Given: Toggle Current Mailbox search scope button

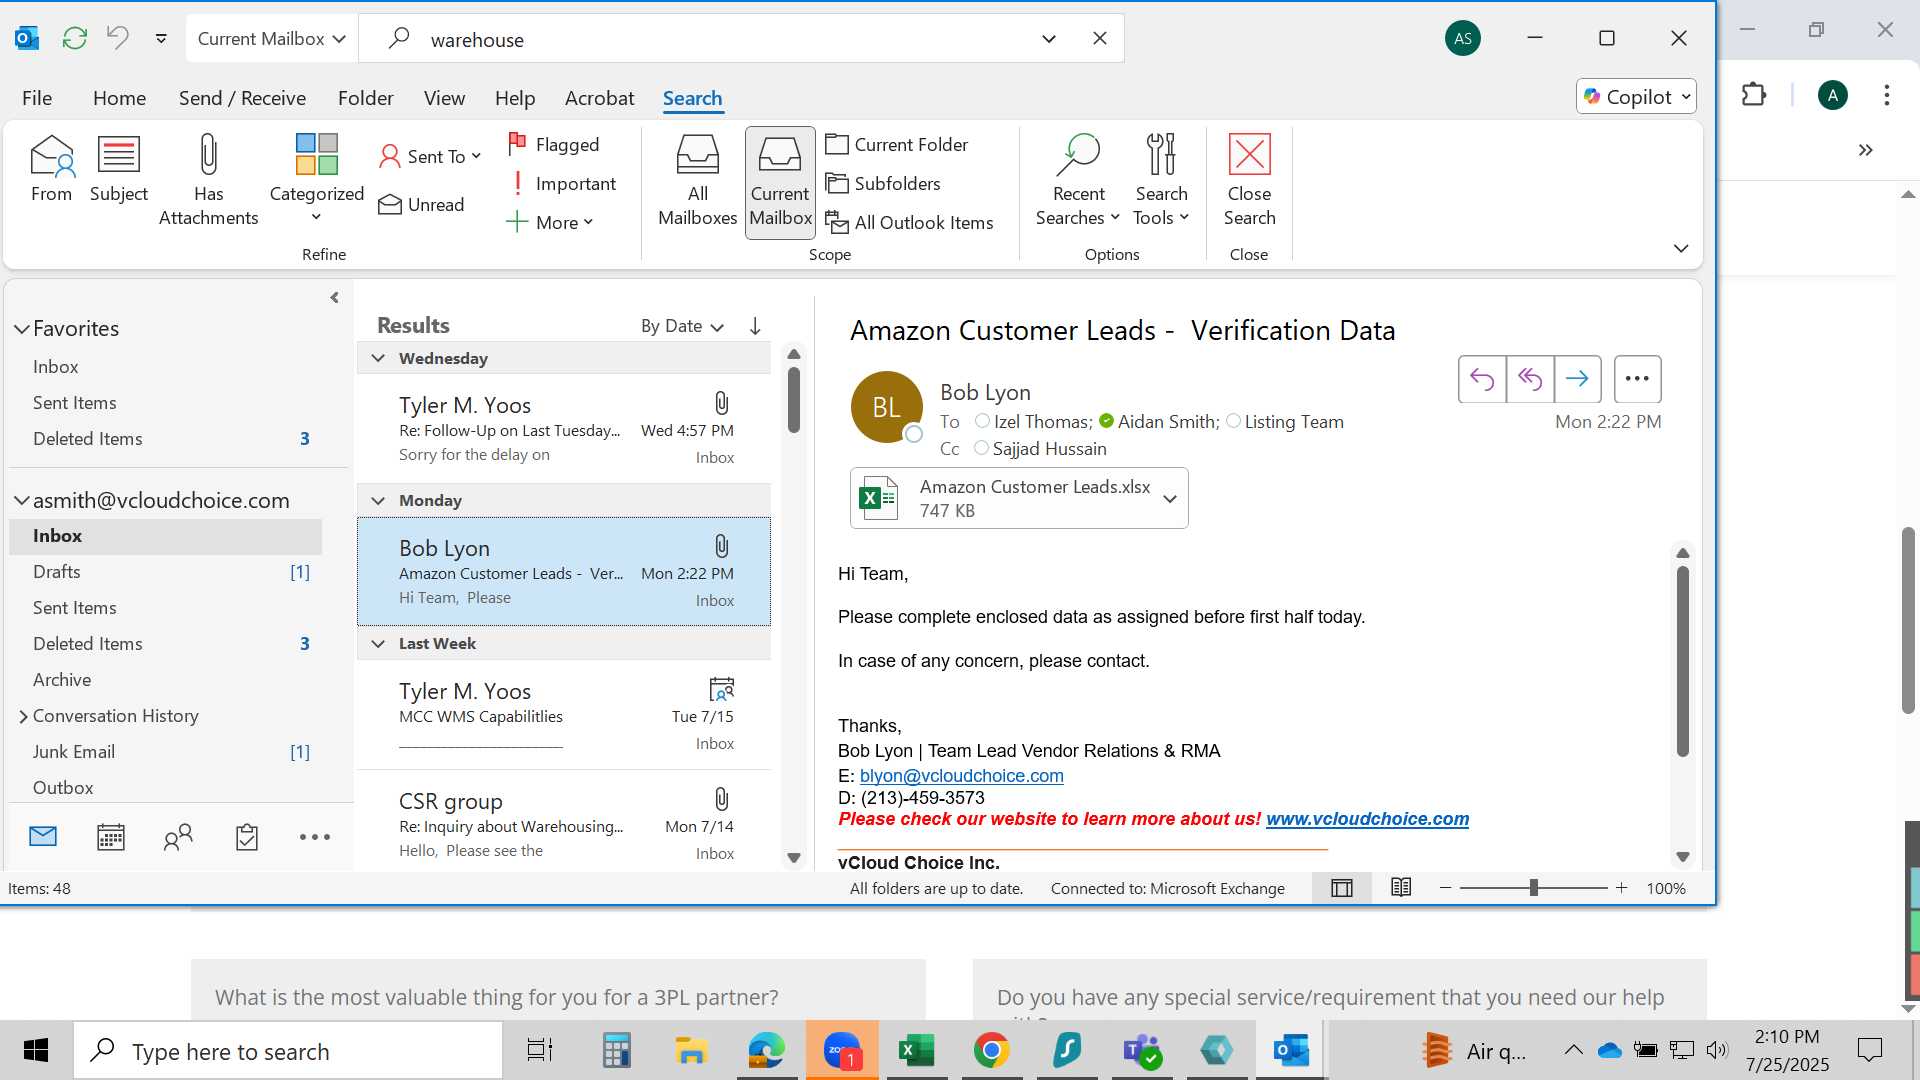Looking at the screenshot, I should [x=780, y=182].
